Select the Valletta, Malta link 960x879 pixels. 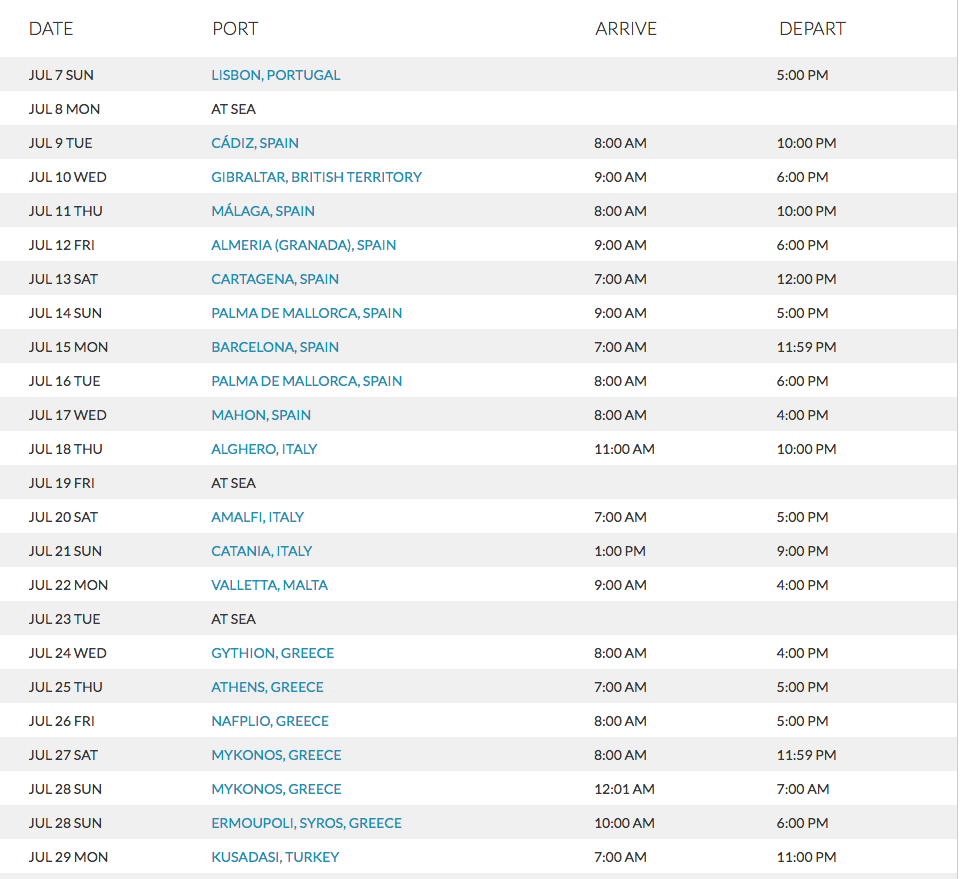click(x=269, y=585)
